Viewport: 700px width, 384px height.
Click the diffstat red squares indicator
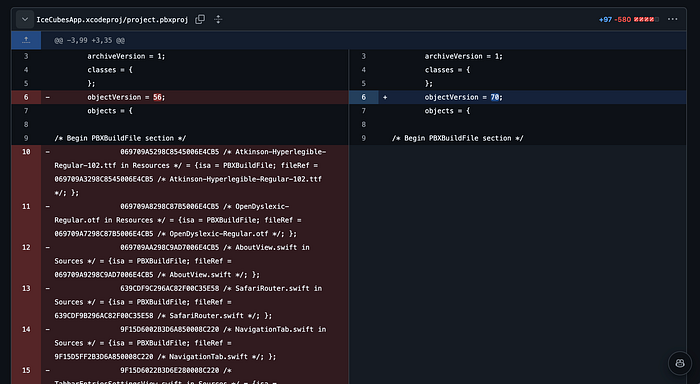coord(646,20)
